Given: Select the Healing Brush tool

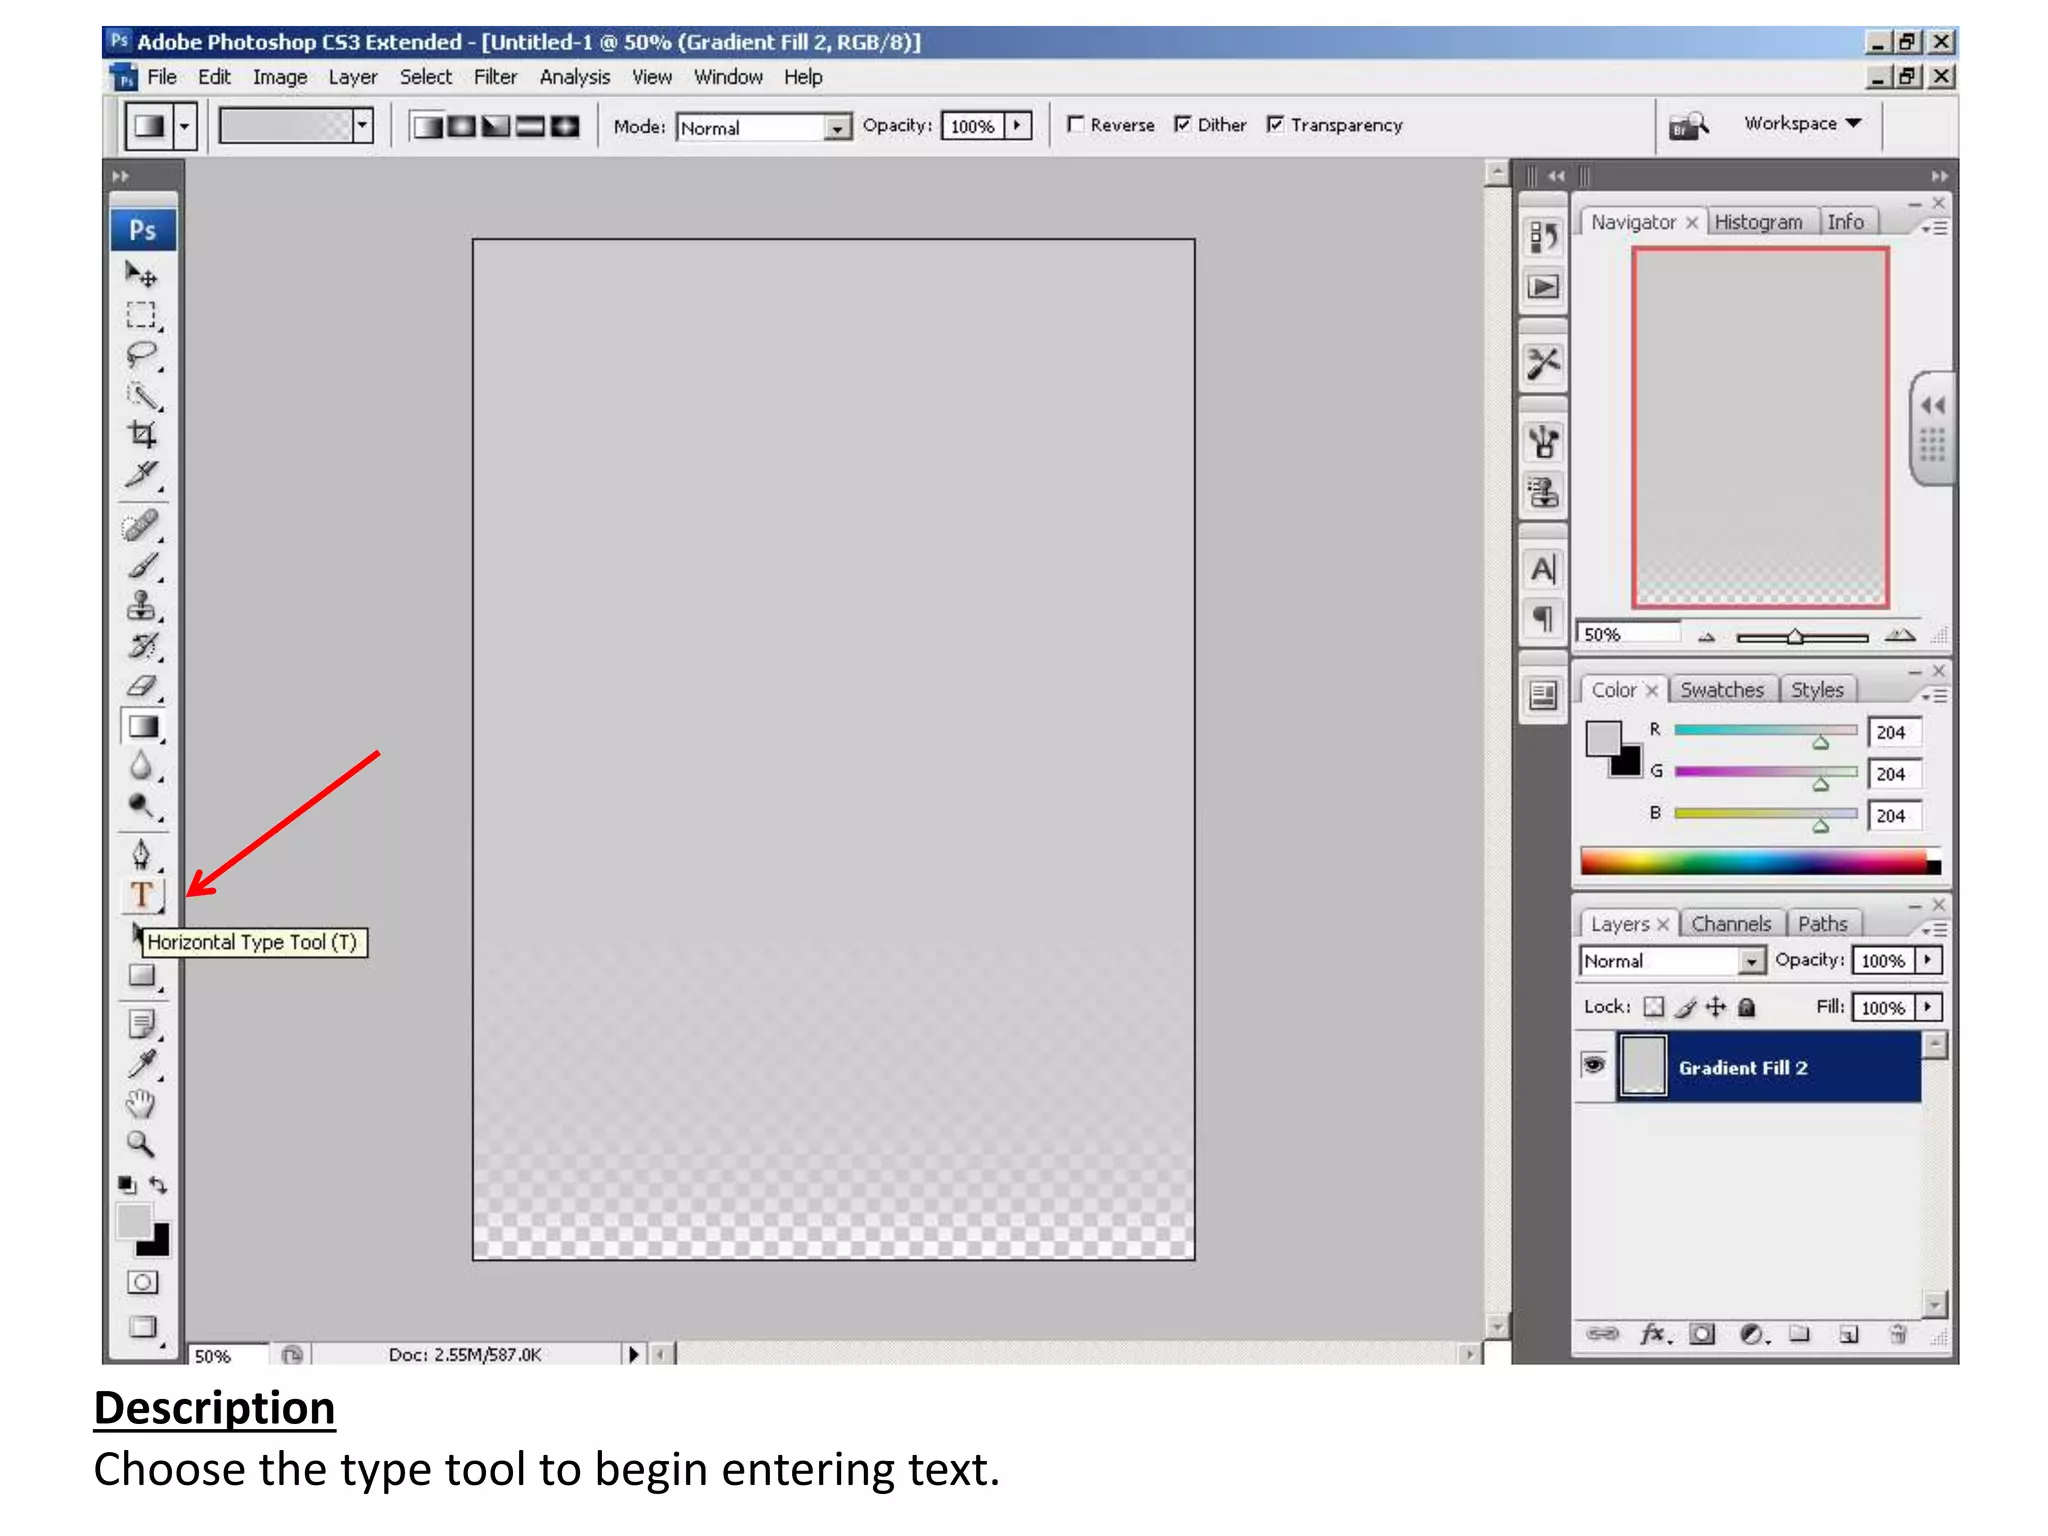Looking at the screenshot, I should click(x=142, y=525).
